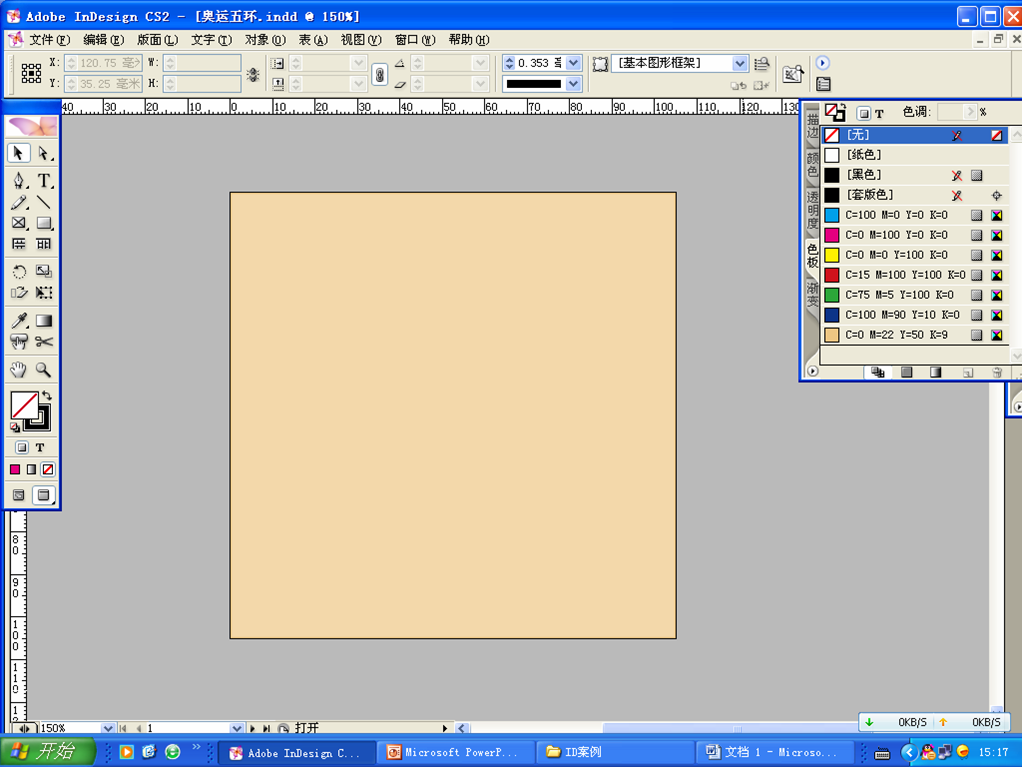Switch to Preview mode in toolbox
This screenshot has width=1022, height=767.
point(44,495)
